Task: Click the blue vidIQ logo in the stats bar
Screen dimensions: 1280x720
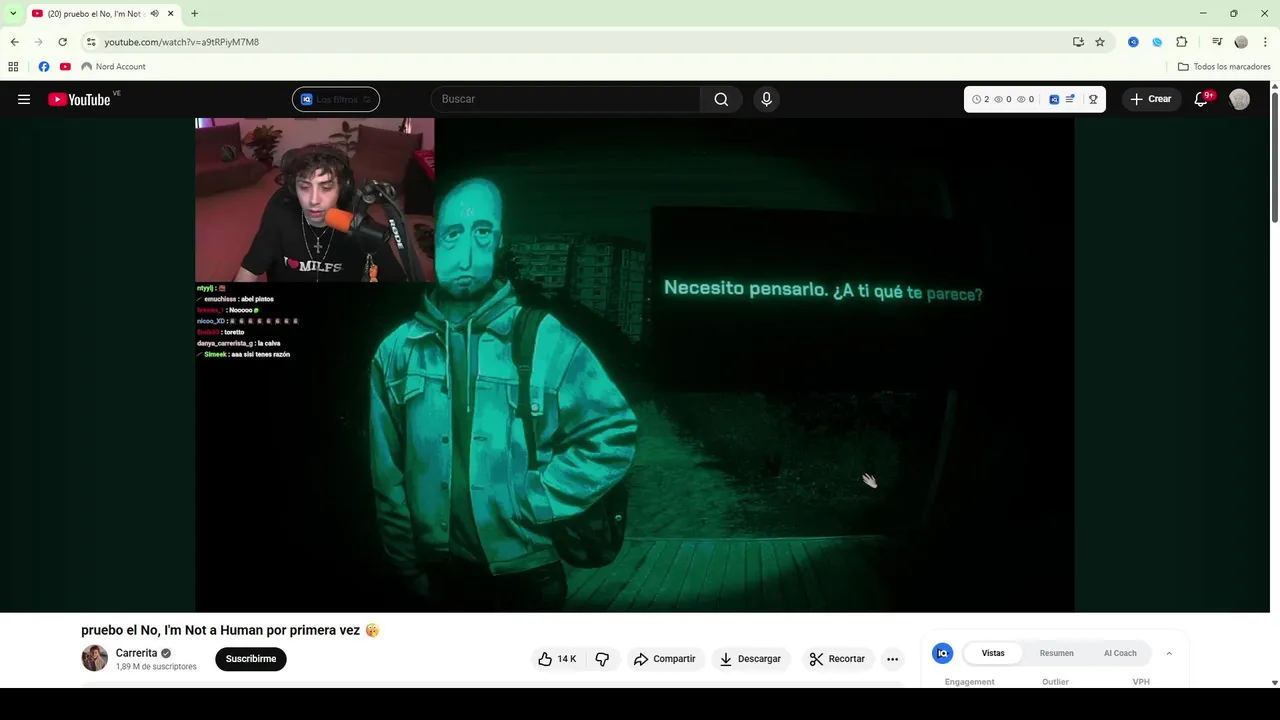Action: (1054, 99)
